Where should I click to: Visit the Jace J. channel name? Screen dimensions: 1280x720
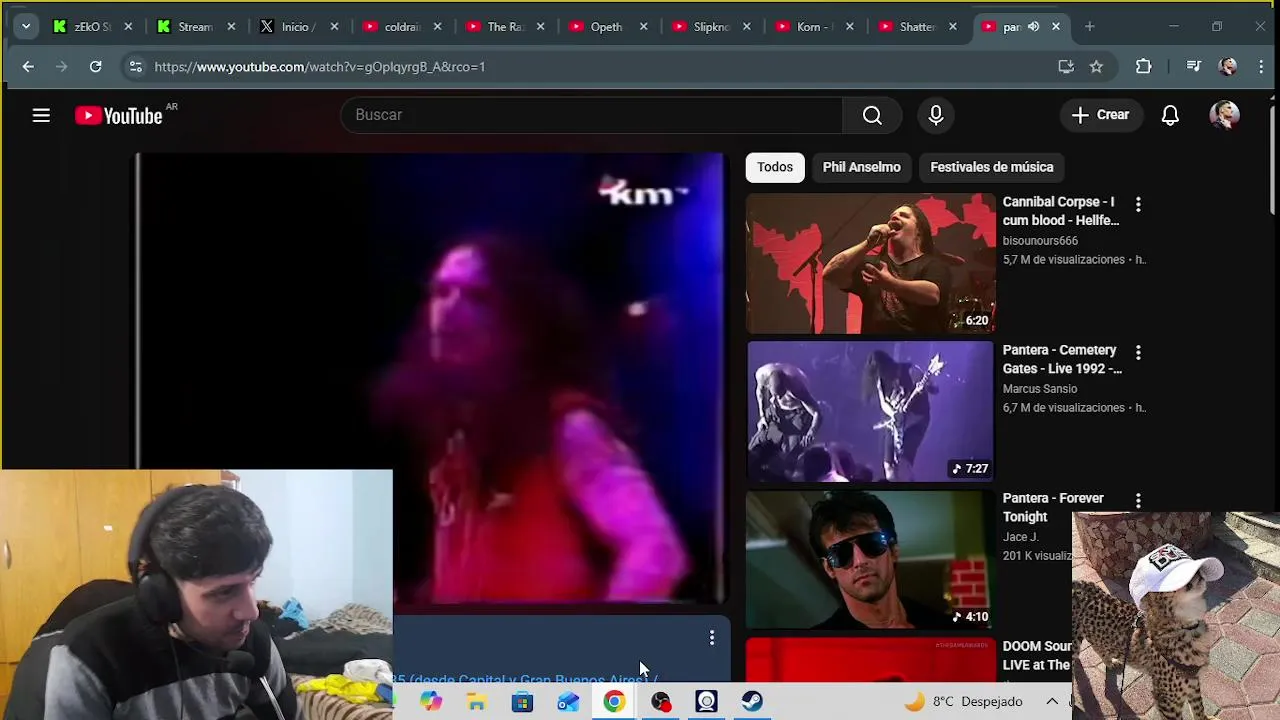[x=1021, y=537]
